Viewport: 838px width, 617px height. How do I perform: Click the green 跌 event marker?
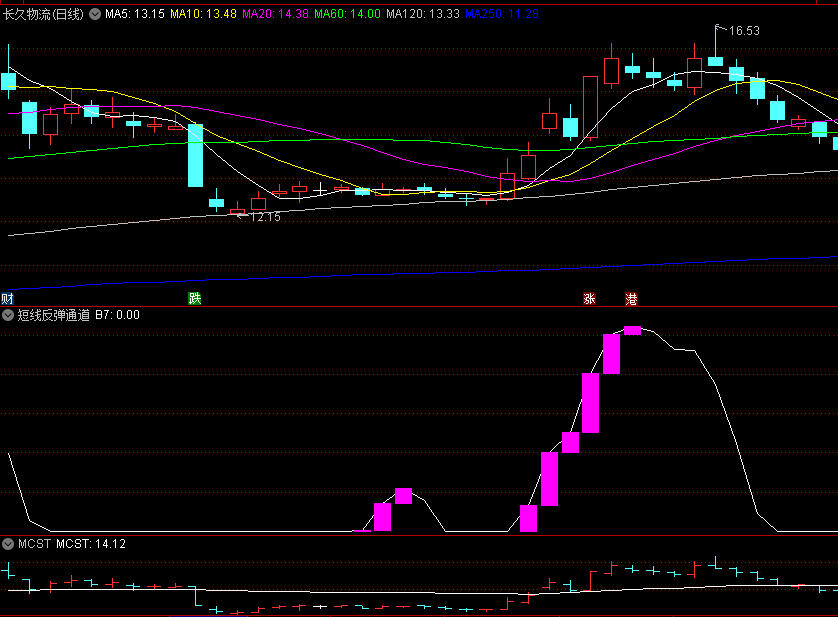pos(195,298)
